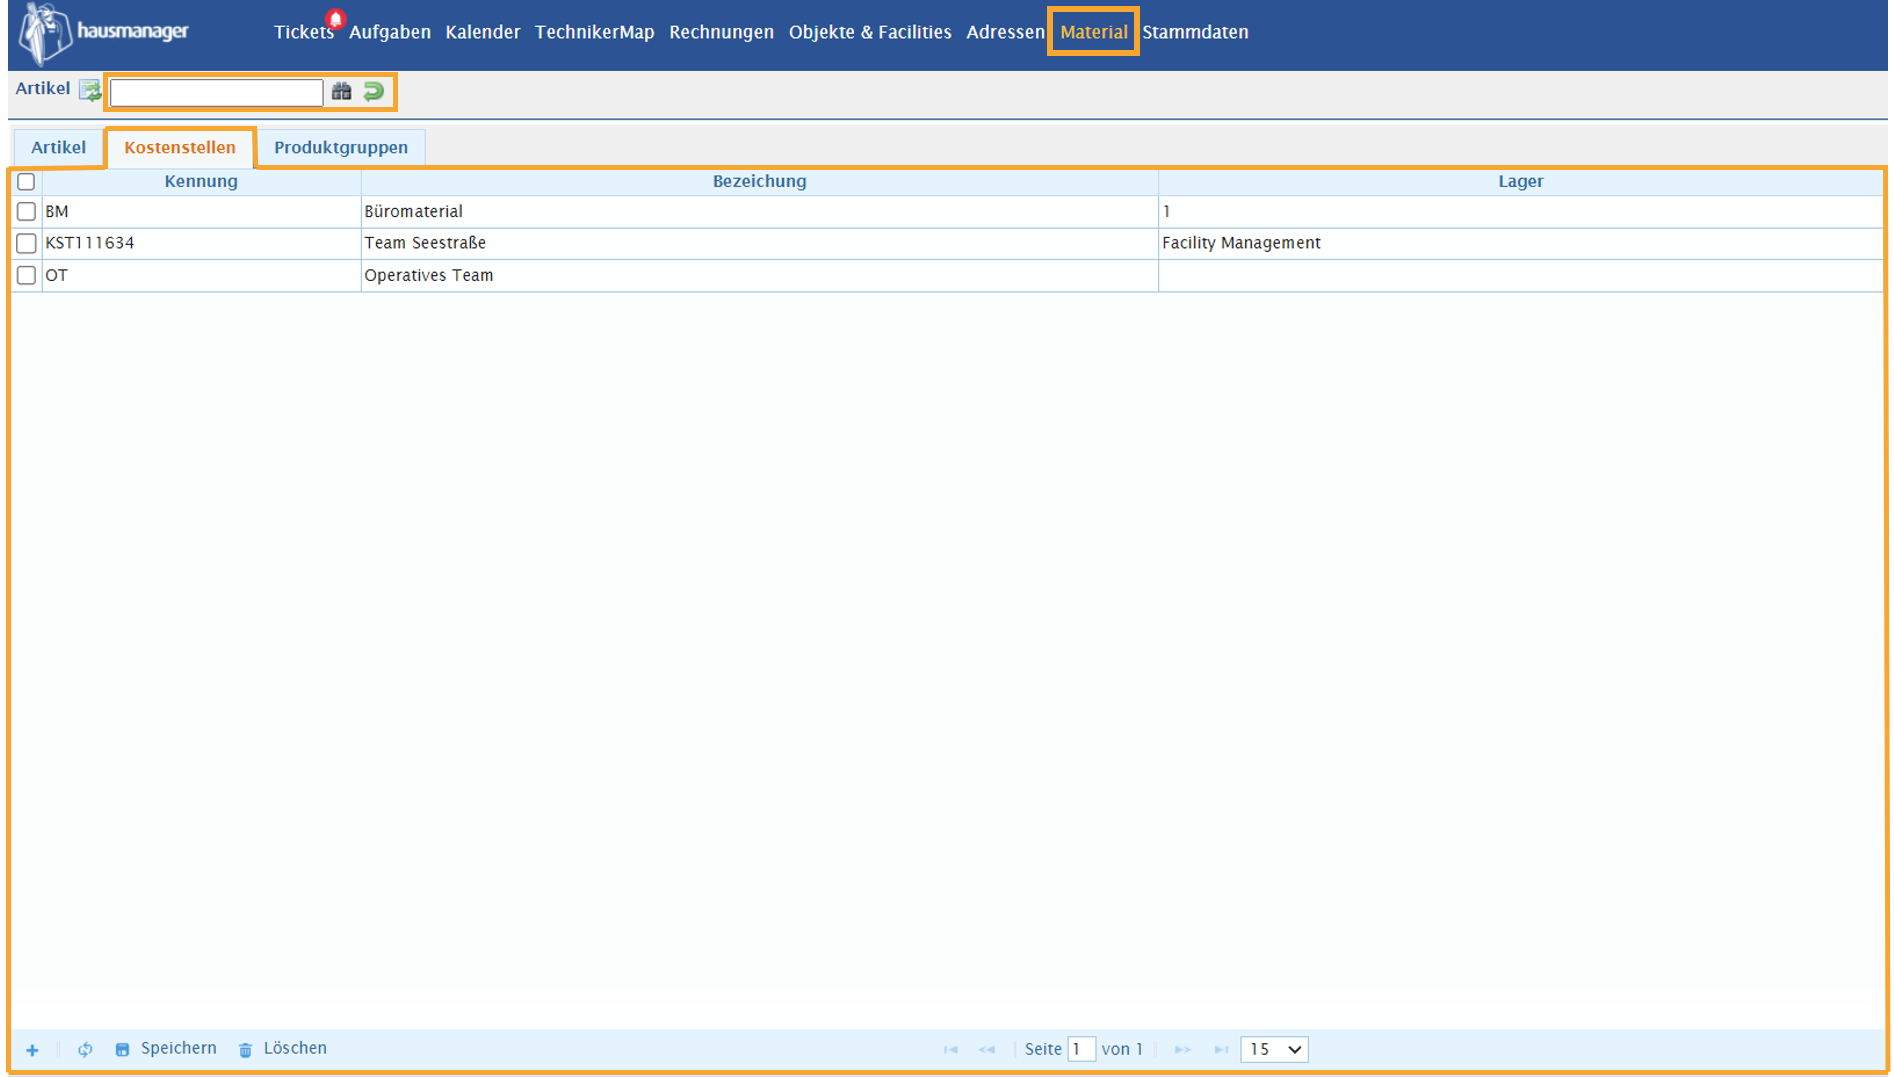Open the Material menu
The width and height of the screenshot is (1894, 1077).
pyautogui.click(x=1093, y=32)
